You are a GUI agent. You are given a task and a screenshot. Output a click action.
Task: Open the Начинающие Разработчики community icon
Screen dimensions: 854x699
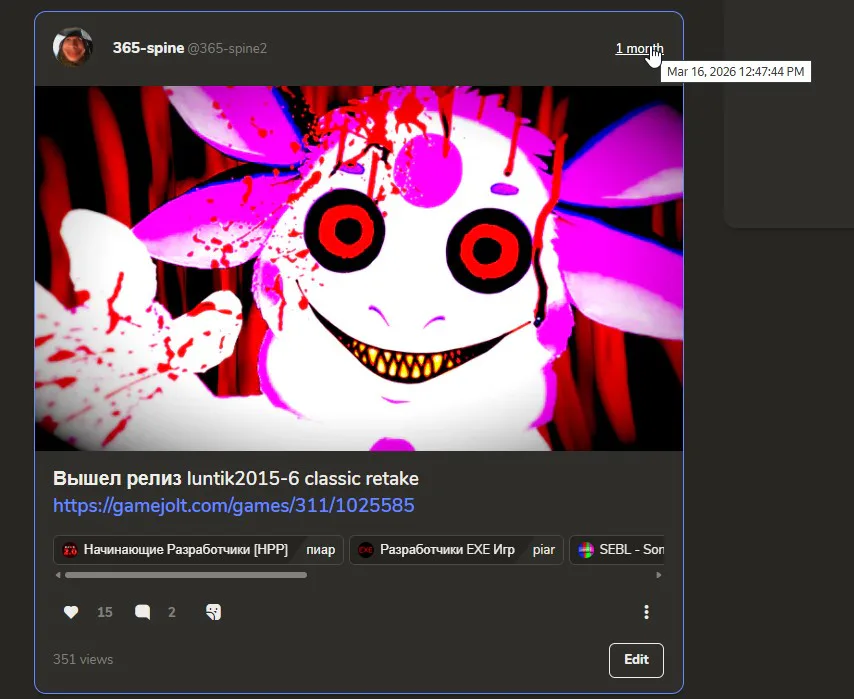click(70, 550)
